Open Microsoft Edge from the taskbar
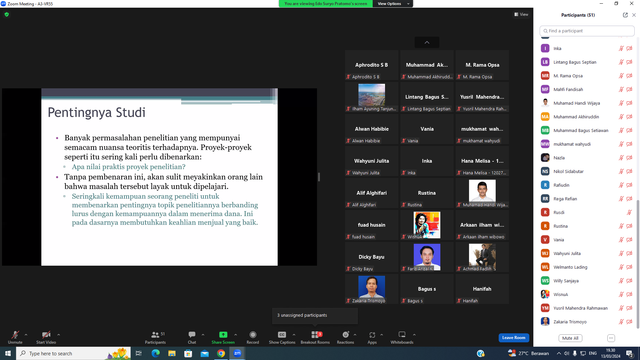640x360 pixels. tap(156, 353)
